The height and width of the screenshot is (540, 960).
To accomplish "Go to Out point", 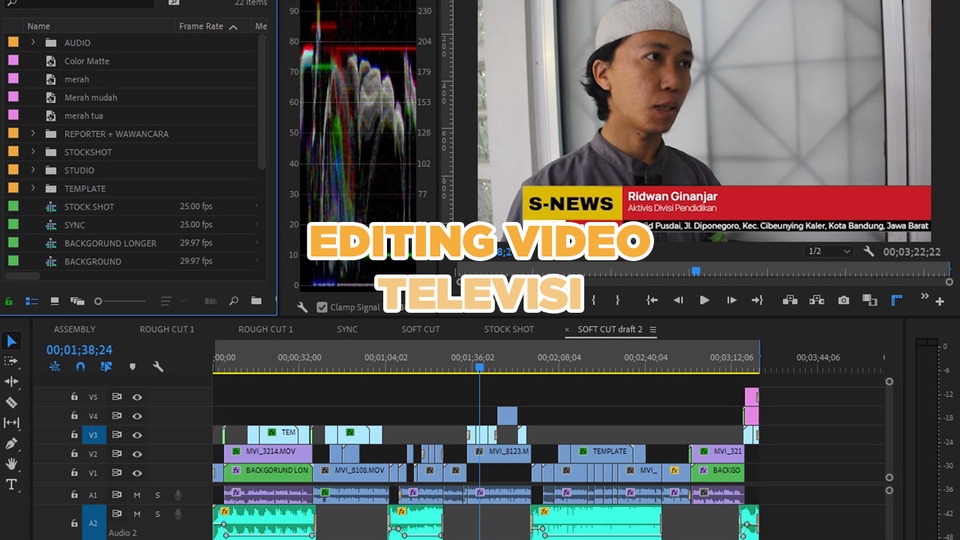I will (x=757, y=300).
